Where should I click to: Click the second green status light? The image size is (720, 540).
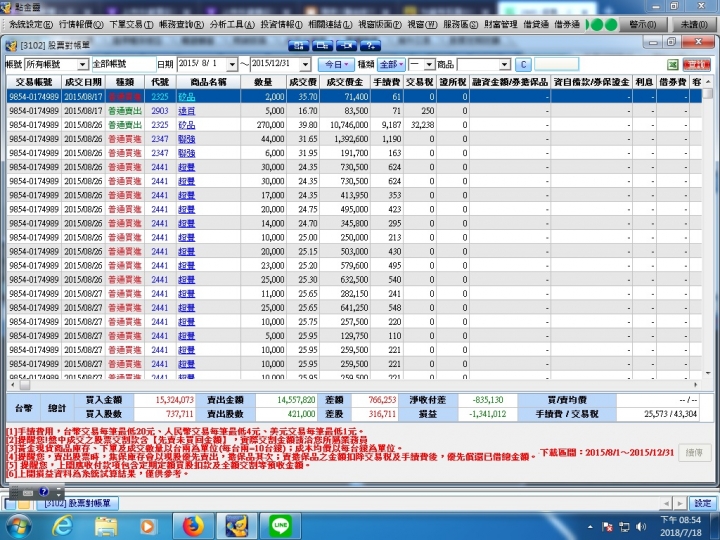(x=611, y=24)
